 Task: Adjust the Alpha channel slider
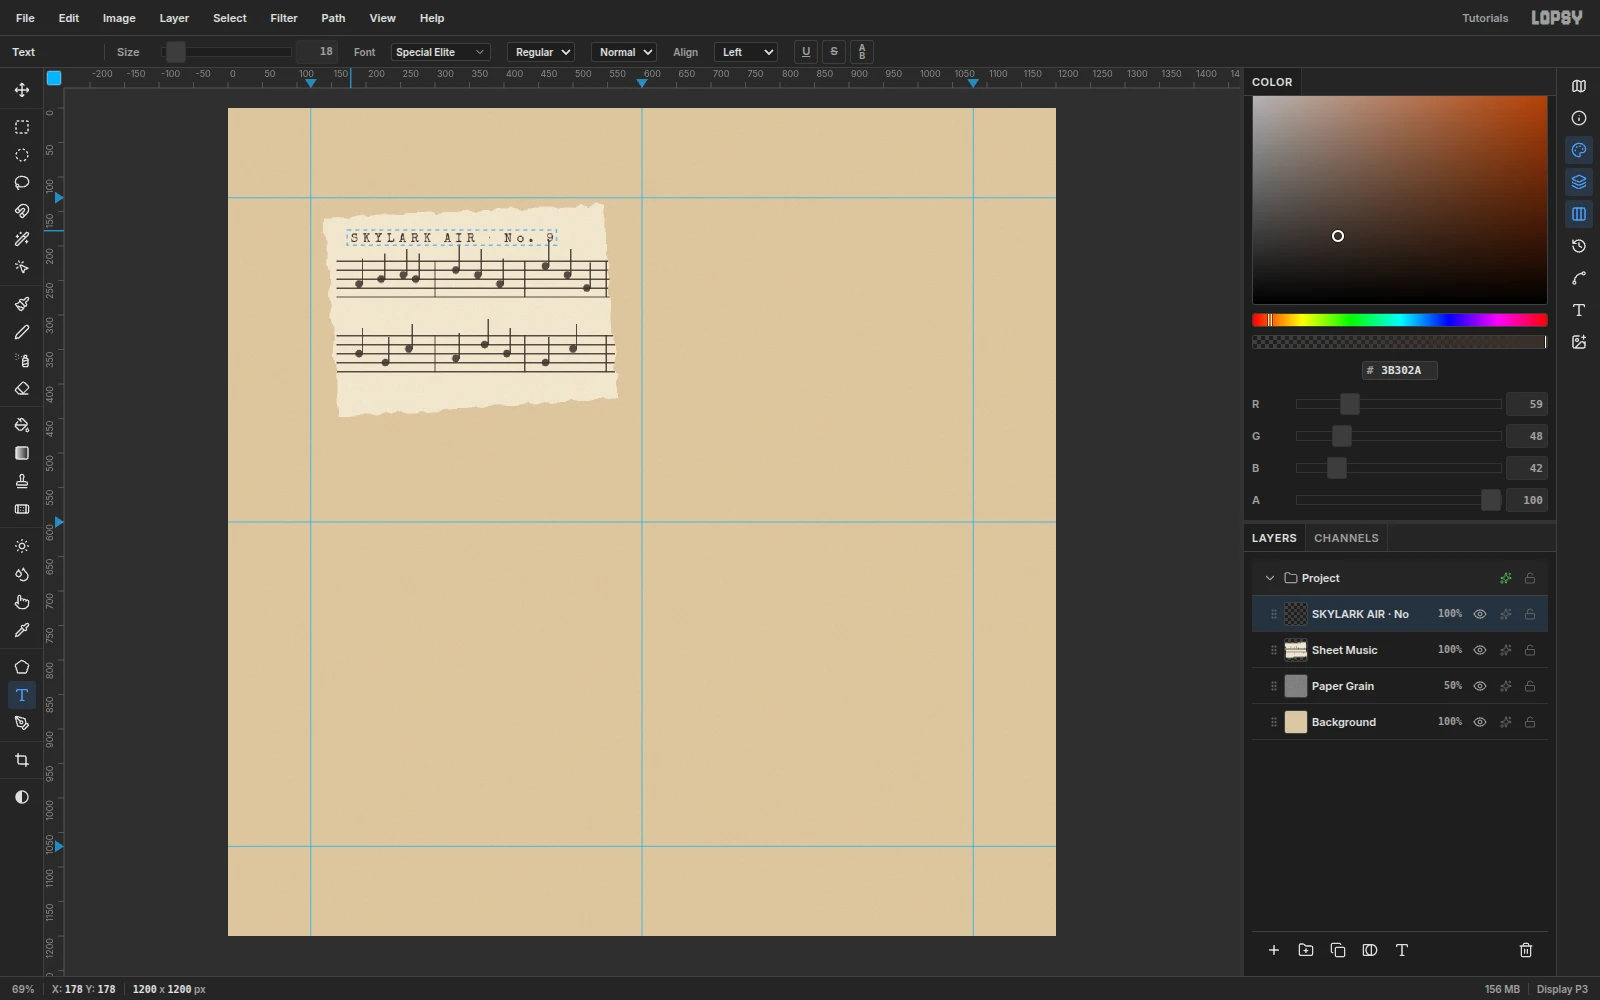pos(1399,500)
